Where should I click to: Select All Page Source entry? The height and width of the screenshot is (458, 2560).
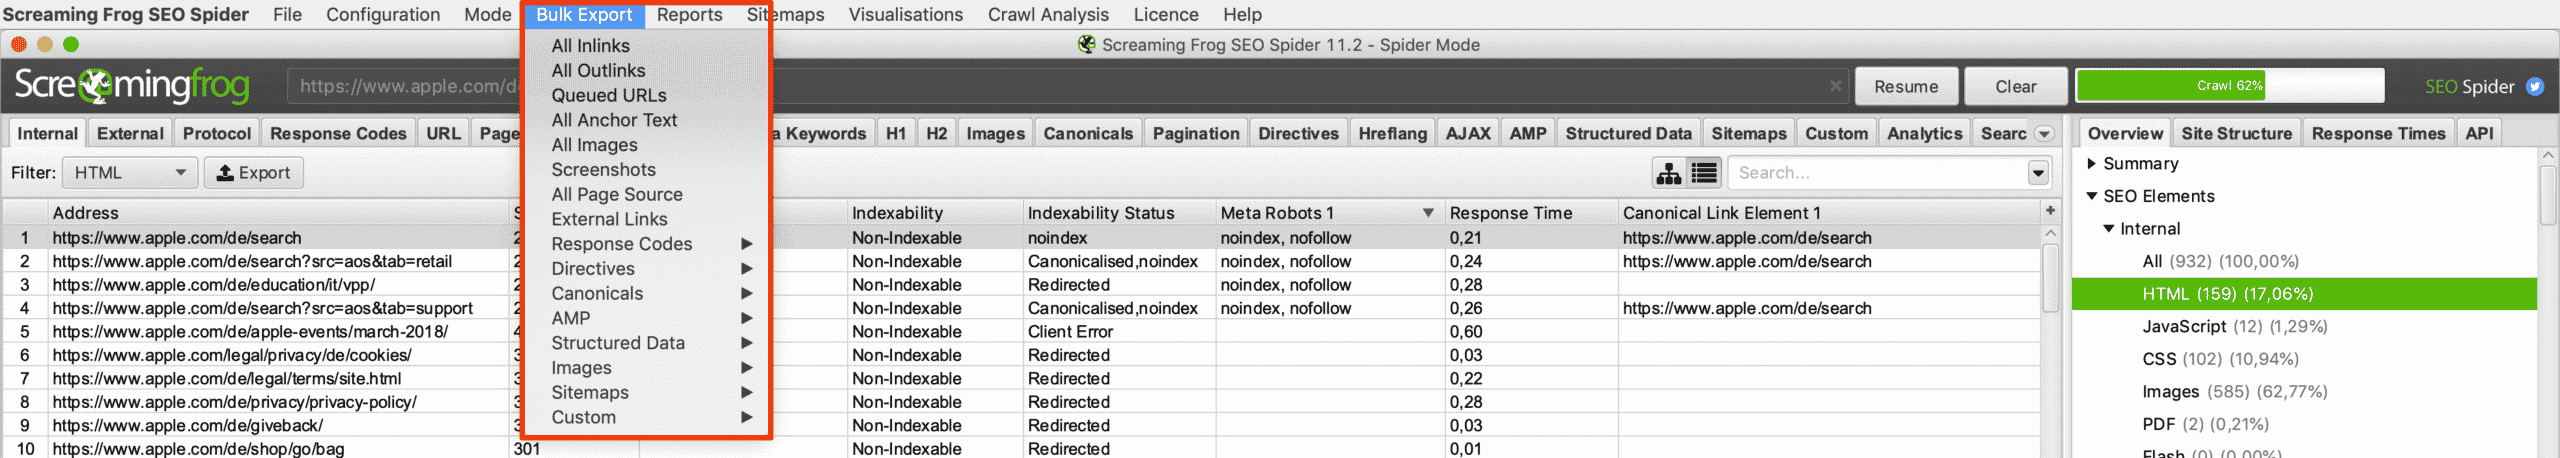(x=617, y=195)
